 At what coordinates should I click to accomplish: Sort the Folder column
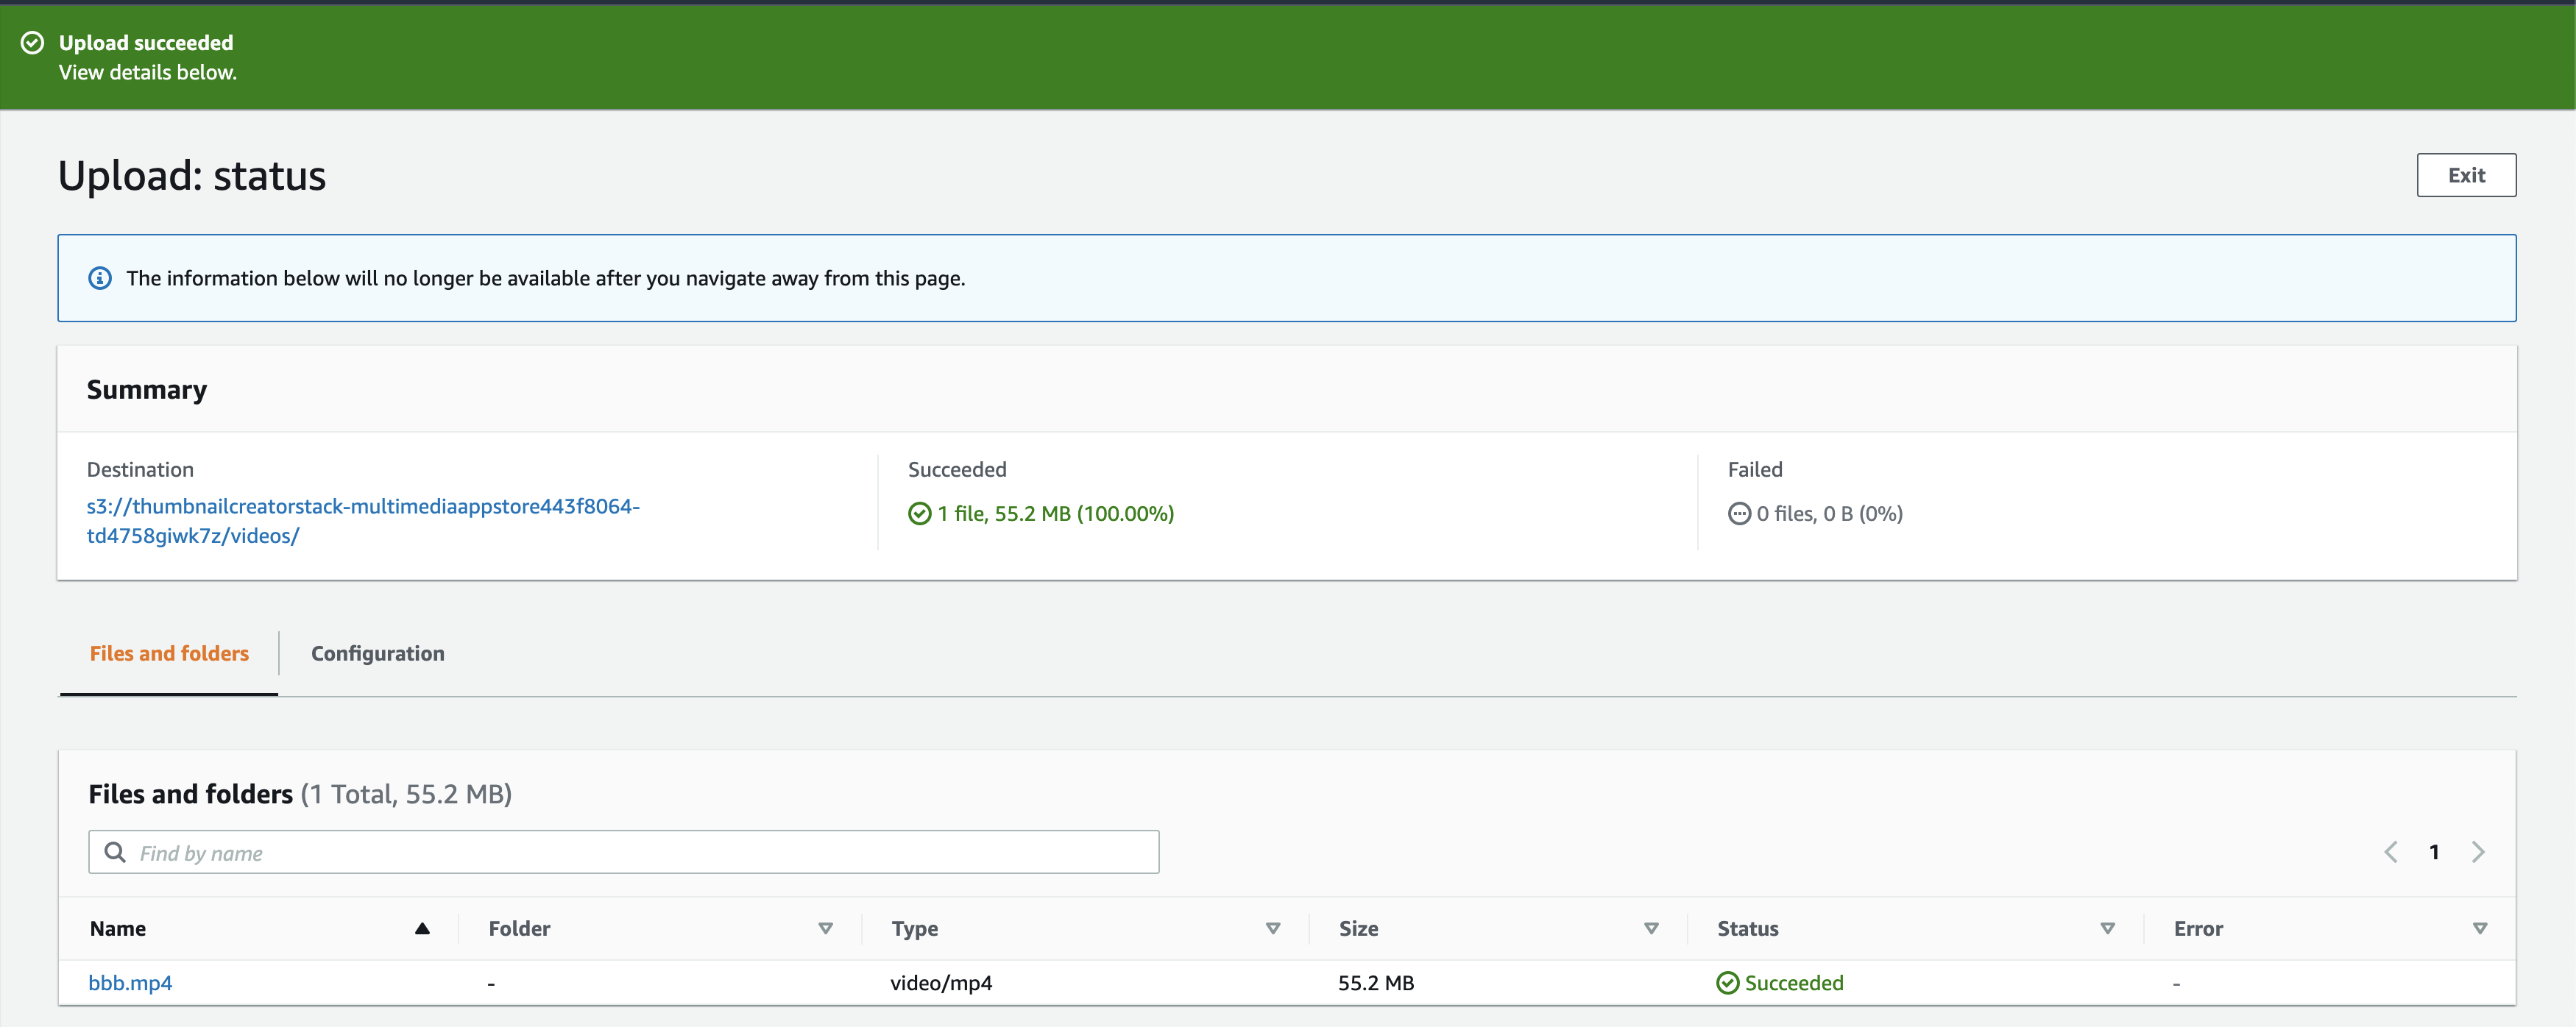(x=825, y=928)
